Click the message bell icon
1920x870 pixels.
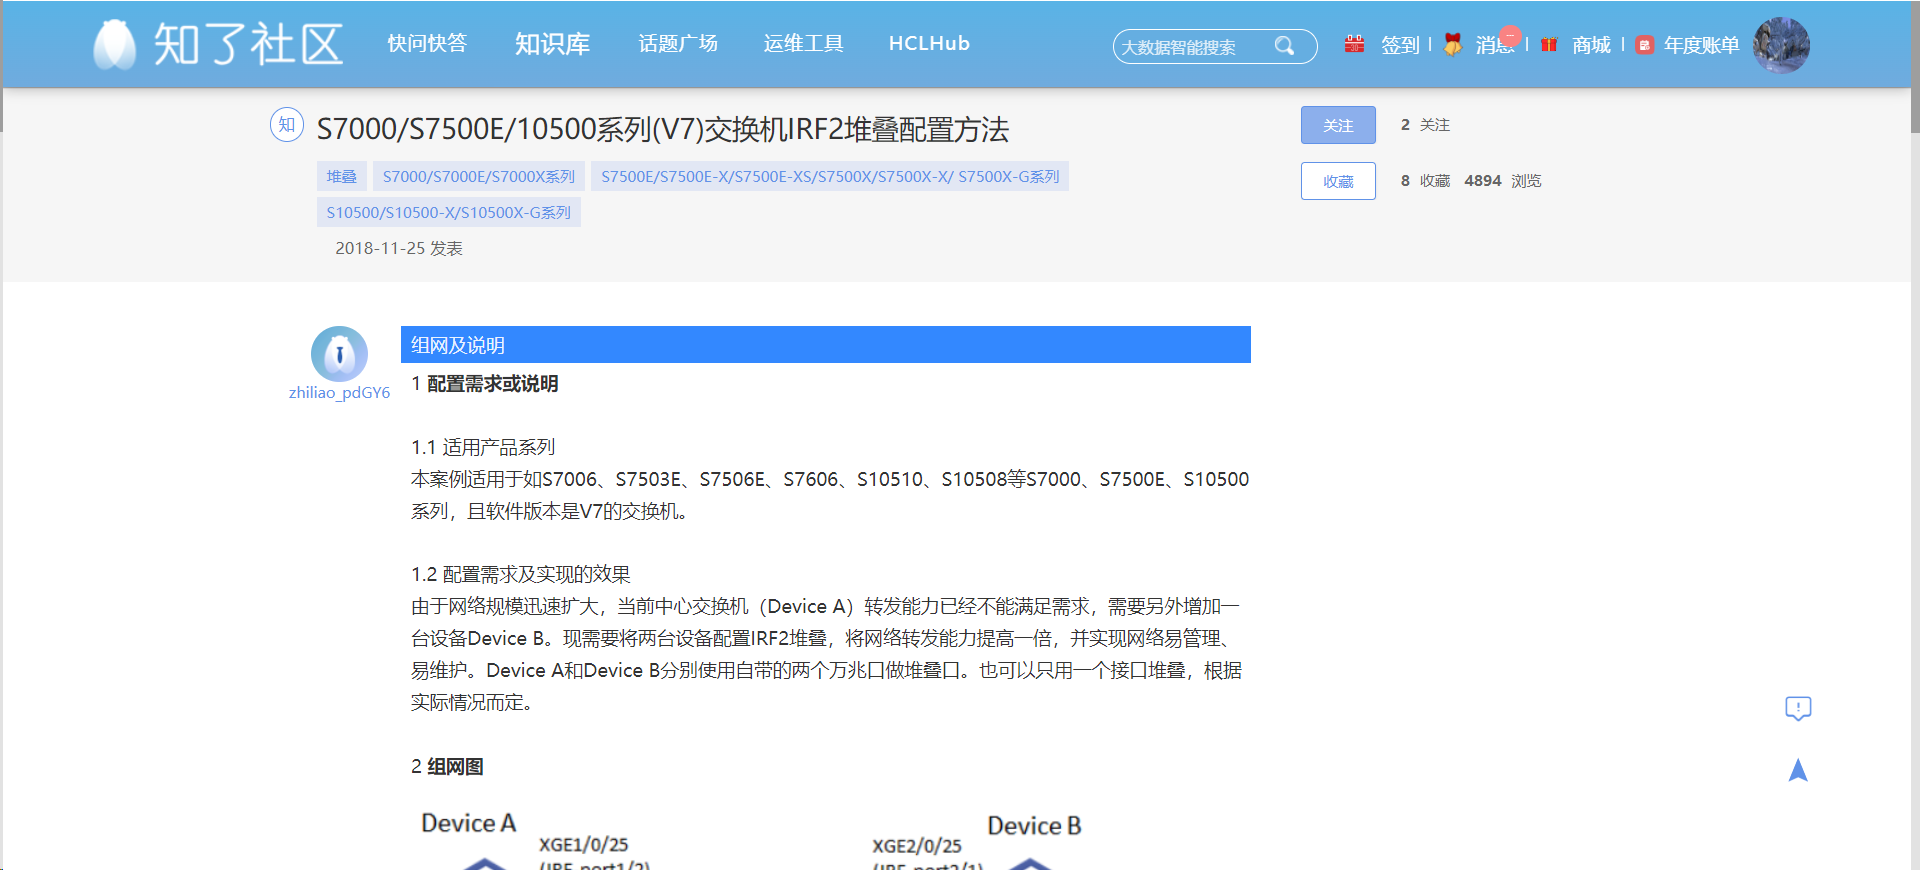[x=1453, y=44]
